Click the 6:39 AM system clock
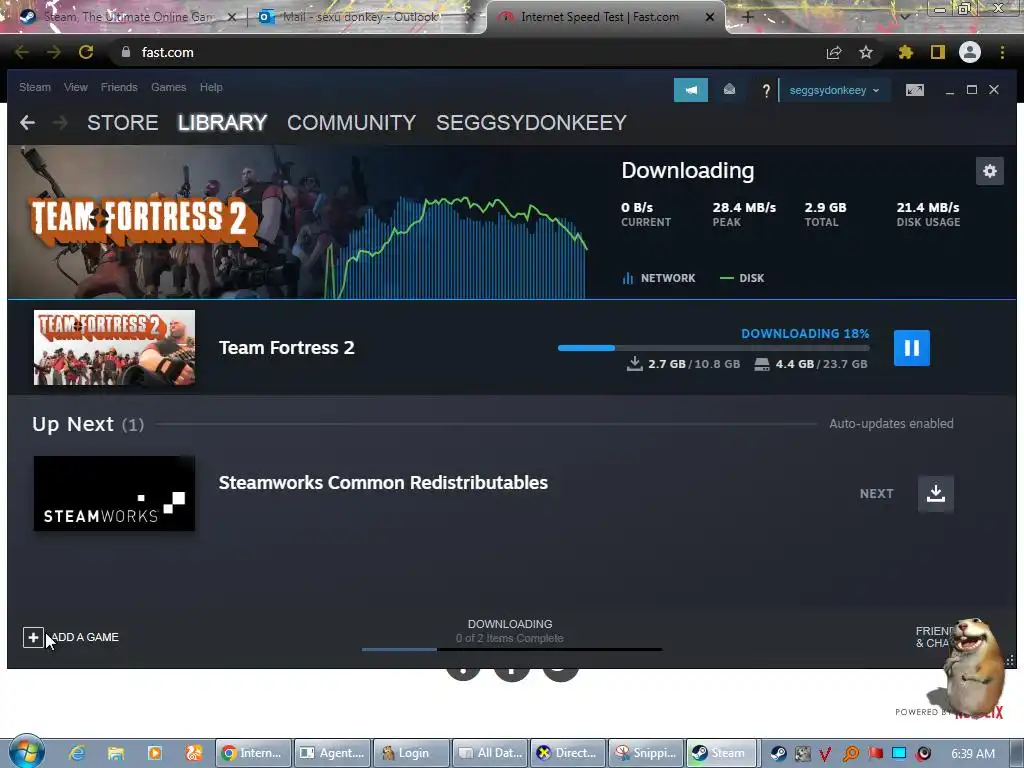Screen dimensions: 1024x768 tap(973, 753)
